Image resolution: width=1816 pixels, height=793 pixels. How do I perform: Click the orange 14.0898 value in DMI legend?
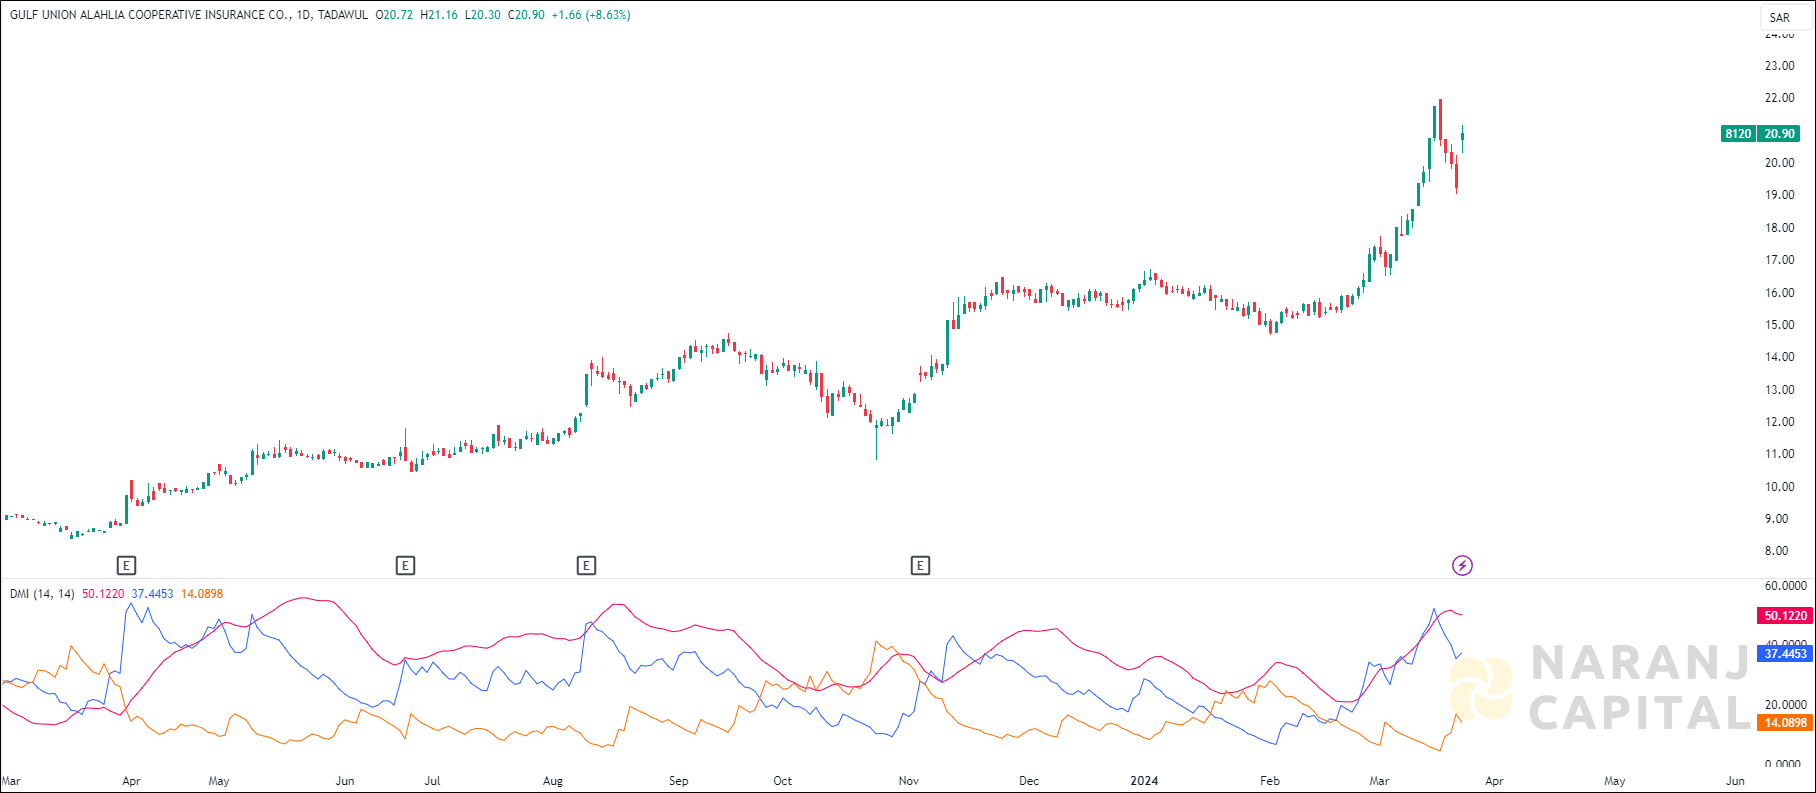tap(202, 594)
